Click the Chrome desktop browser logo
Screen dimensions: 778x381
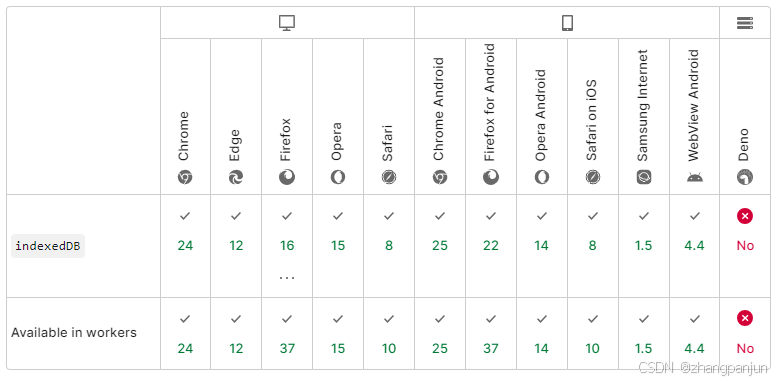pos(185,177)
